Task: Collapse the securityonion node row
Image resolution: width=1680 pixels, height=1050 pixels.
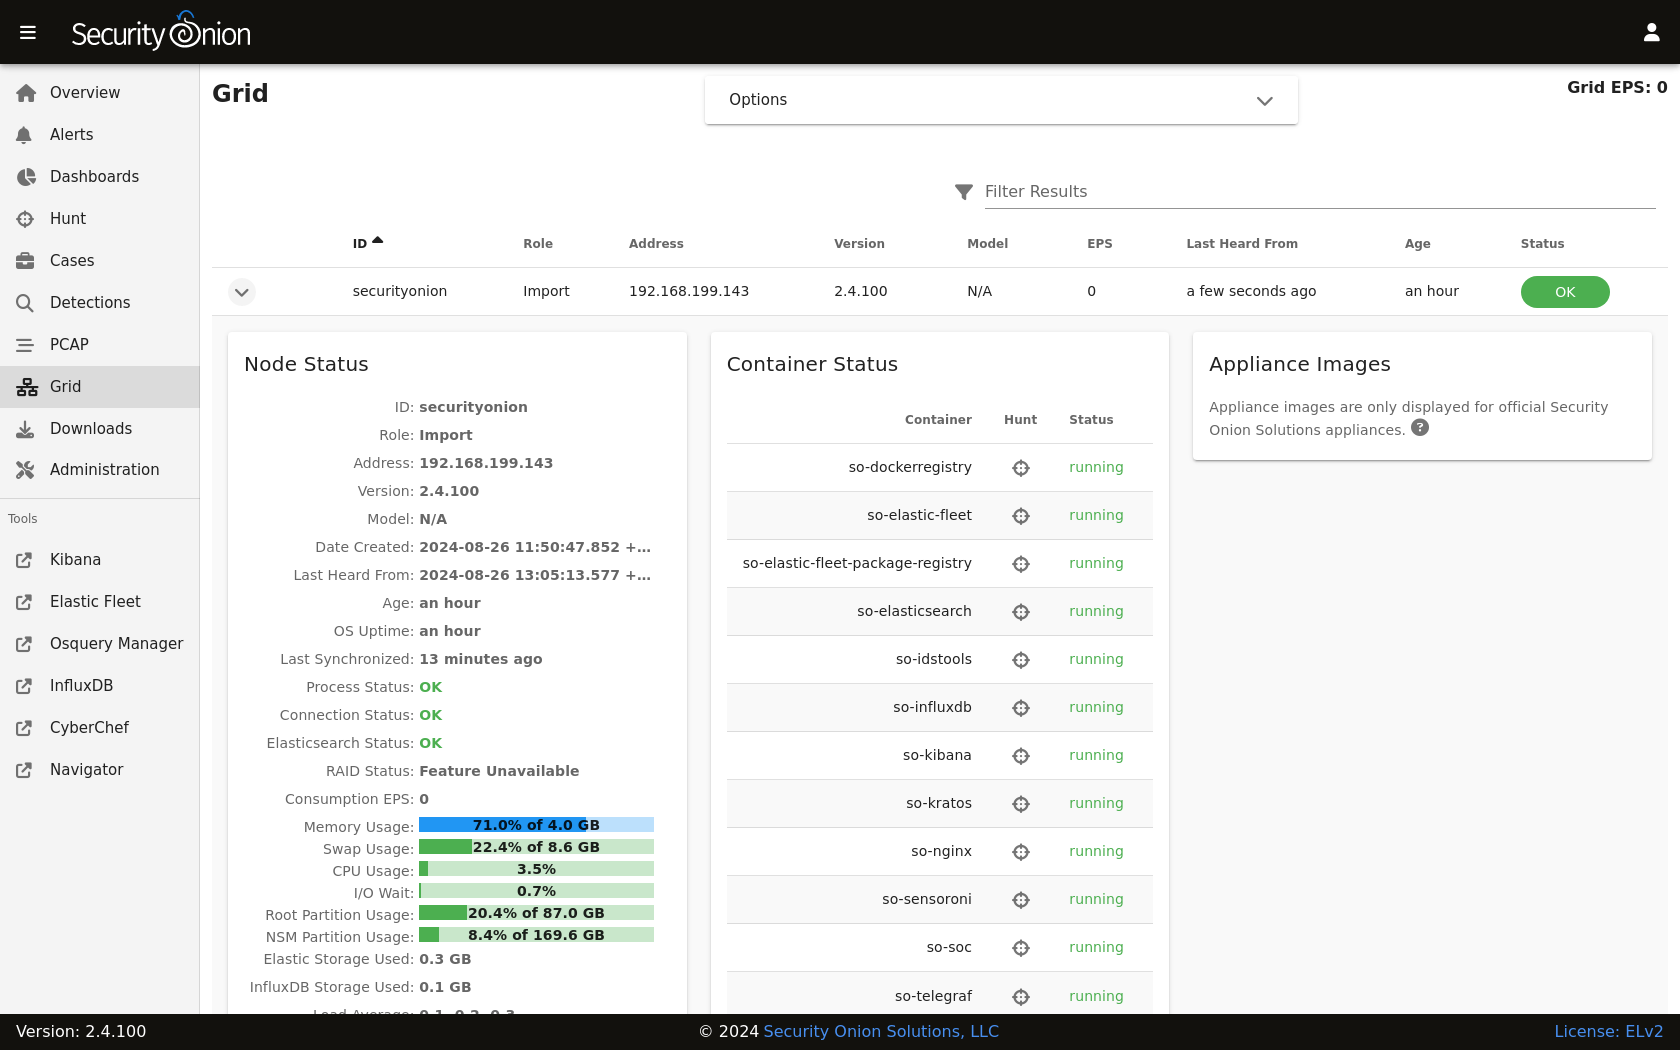Action: pos(242,292)
